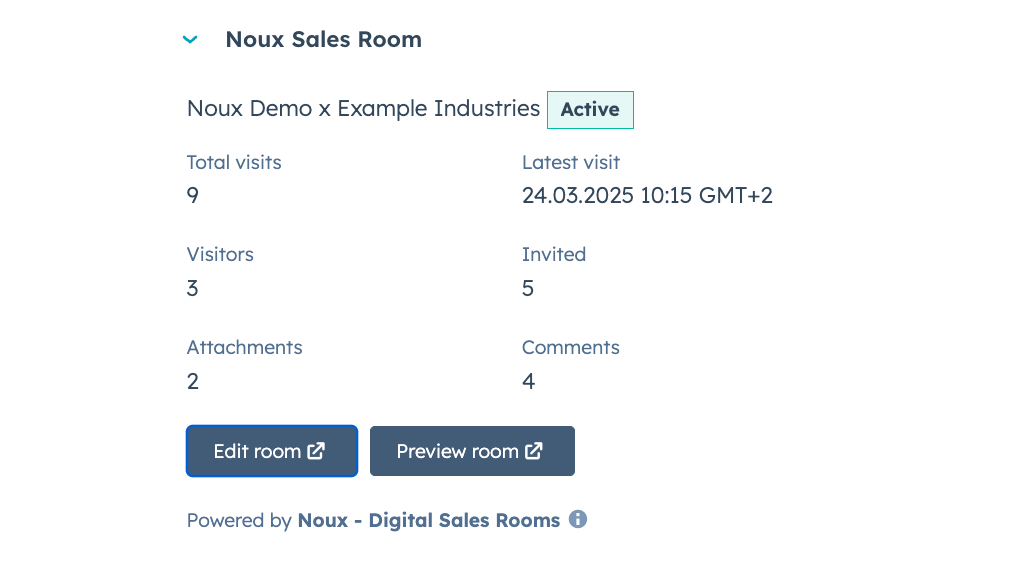Click the external link icon in Preview room
Screen dimensions: 1009x568
pyautogui.click(x=534, y=451)
